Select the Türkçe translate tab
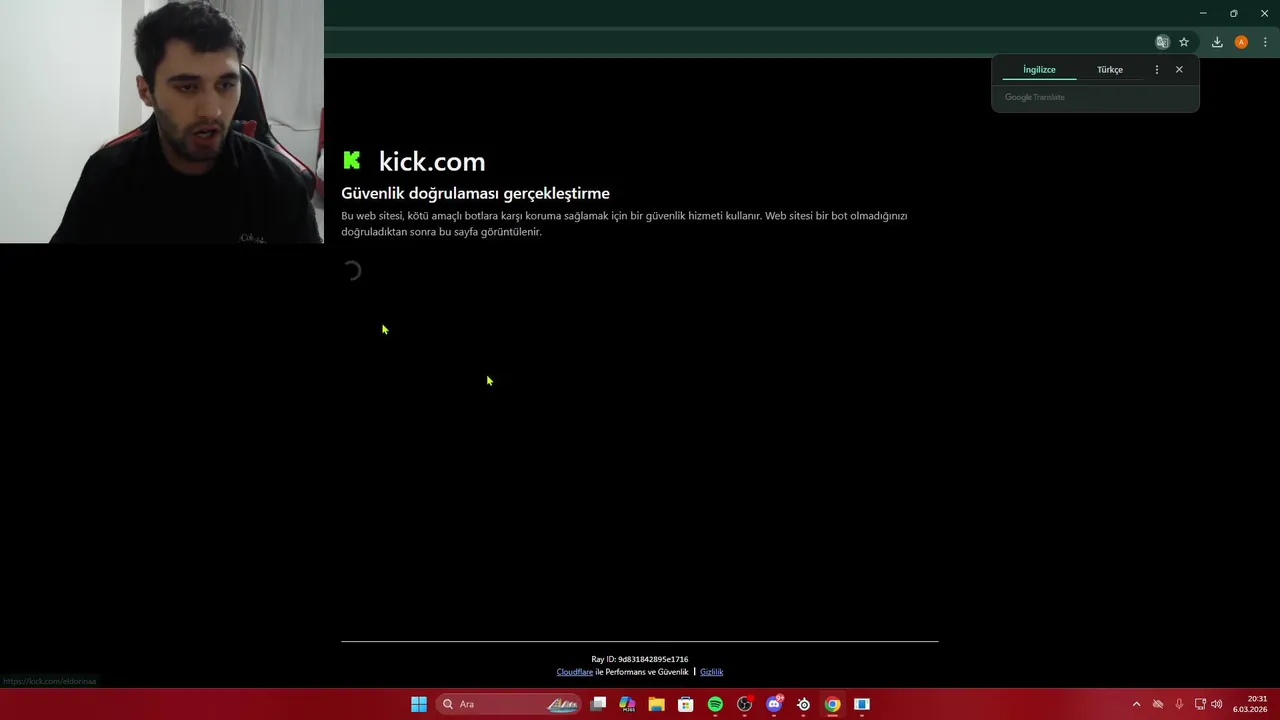 (1110, 70)
